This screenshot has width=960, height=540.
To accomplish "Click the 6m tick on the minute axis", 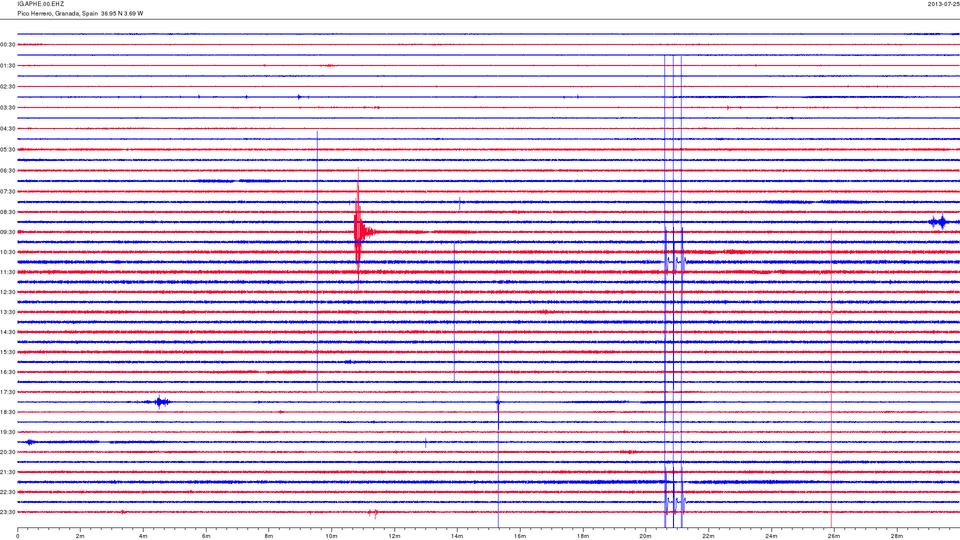I will 206,536.
